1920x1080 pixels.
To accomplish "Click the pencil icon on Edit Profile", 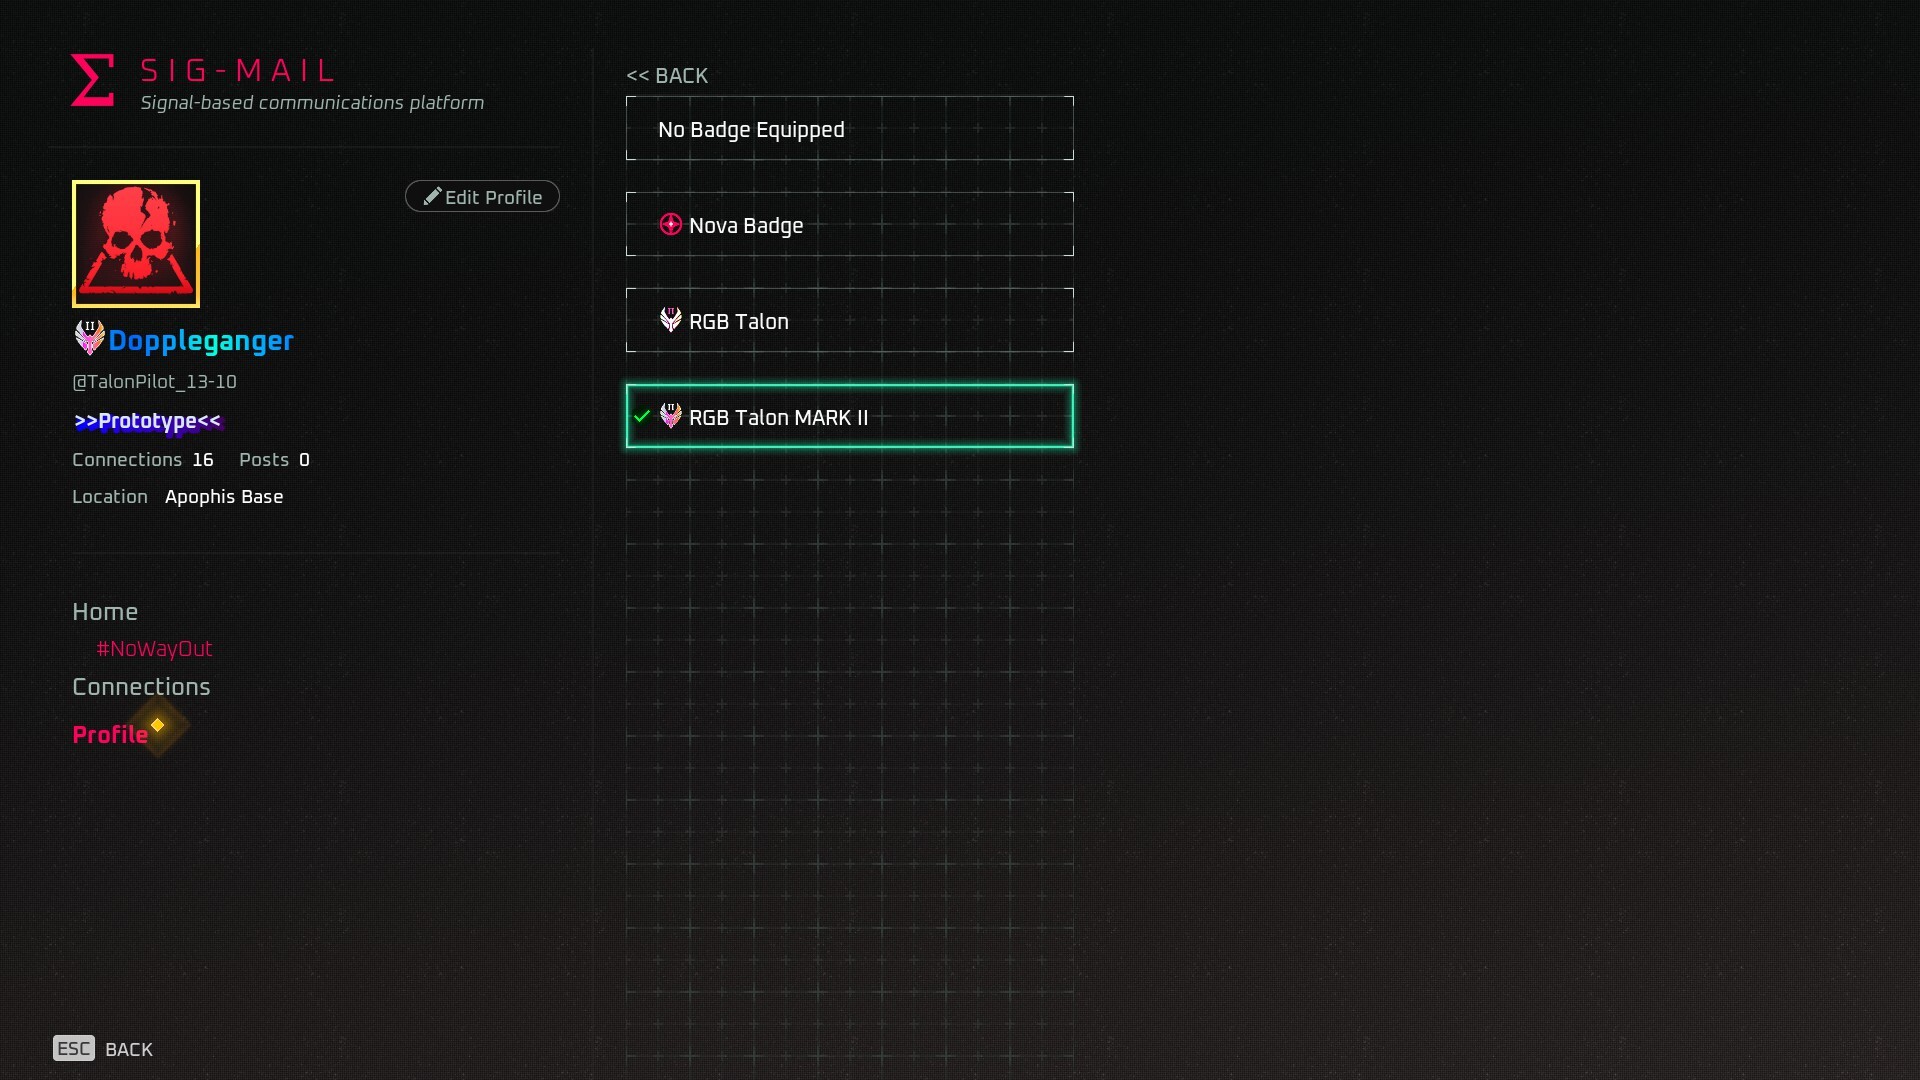I will pos(432,196).
